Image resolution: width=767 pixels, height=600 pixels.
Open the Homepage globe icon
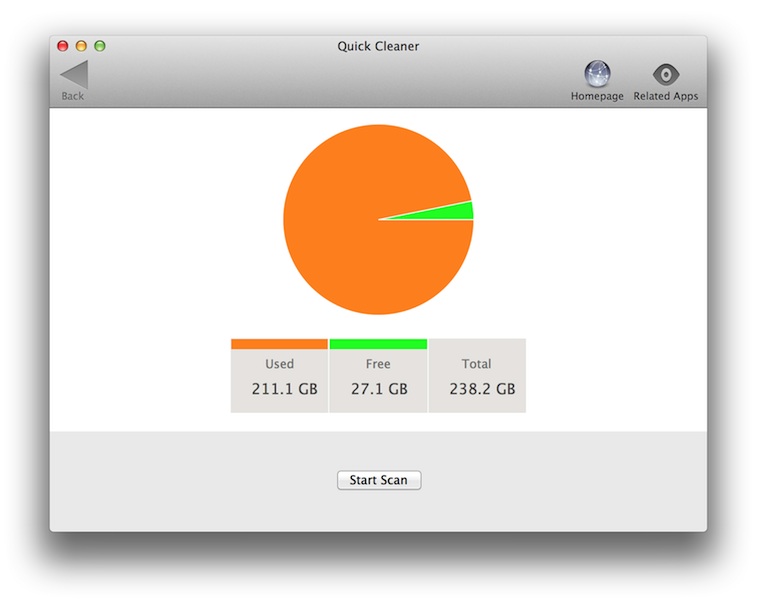pyautogui.click(x=597, y=74)
